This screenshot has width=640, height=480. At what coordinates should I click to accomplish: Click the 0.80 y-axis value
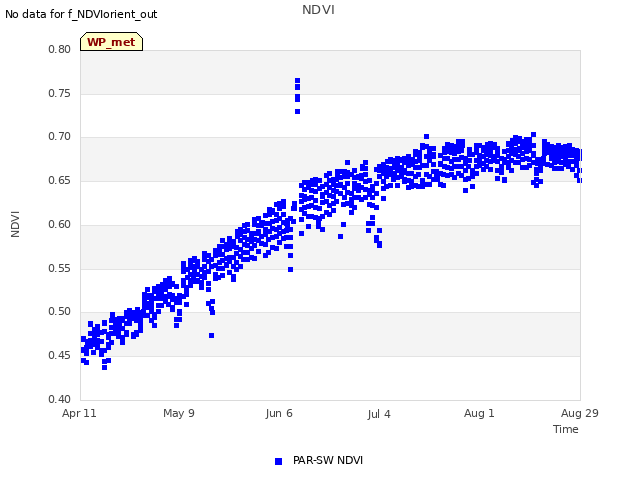tap(60, 49)
